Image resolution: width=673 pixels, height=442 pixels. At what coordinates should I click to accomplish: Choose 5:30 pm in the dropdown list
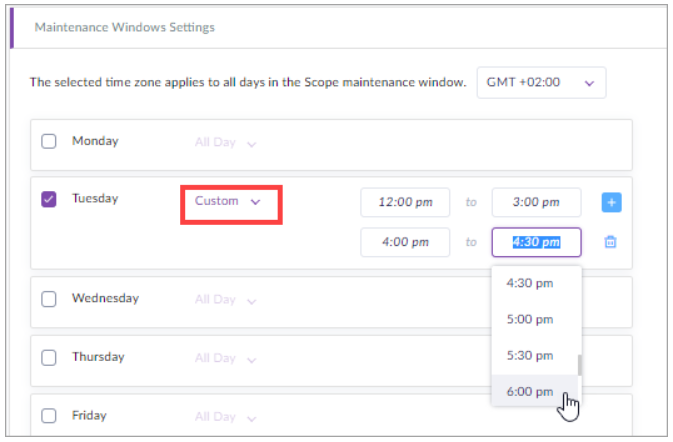[530, 356]
